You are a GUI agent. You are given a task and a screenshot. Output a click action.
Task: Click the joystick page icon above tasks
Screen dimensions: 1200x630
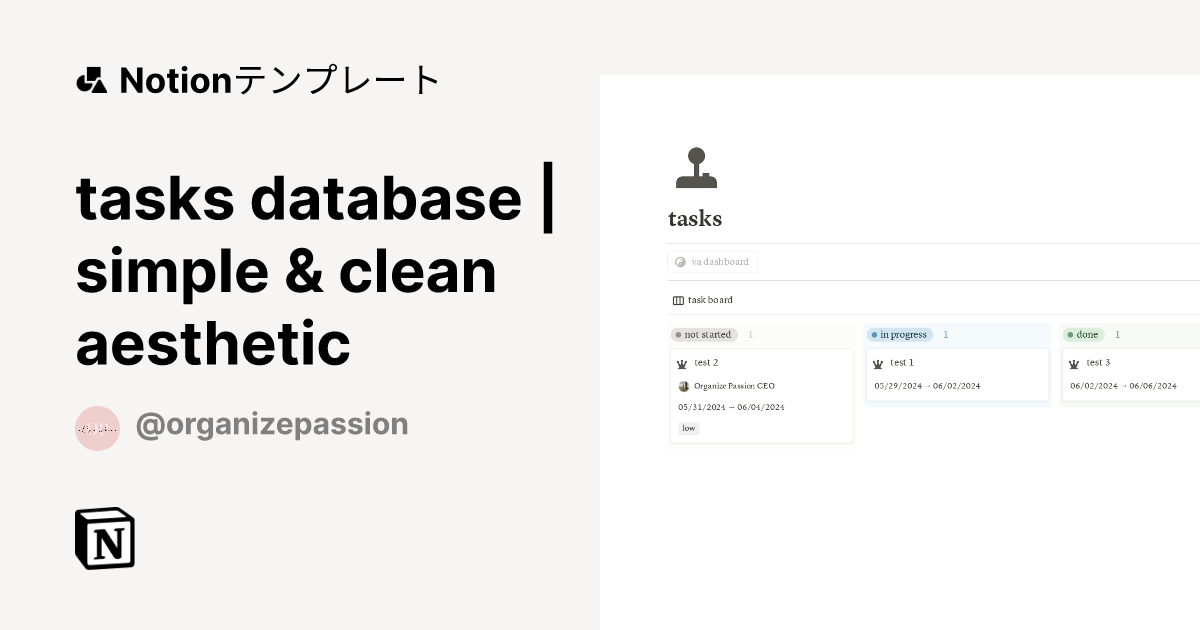pos(696,166)
